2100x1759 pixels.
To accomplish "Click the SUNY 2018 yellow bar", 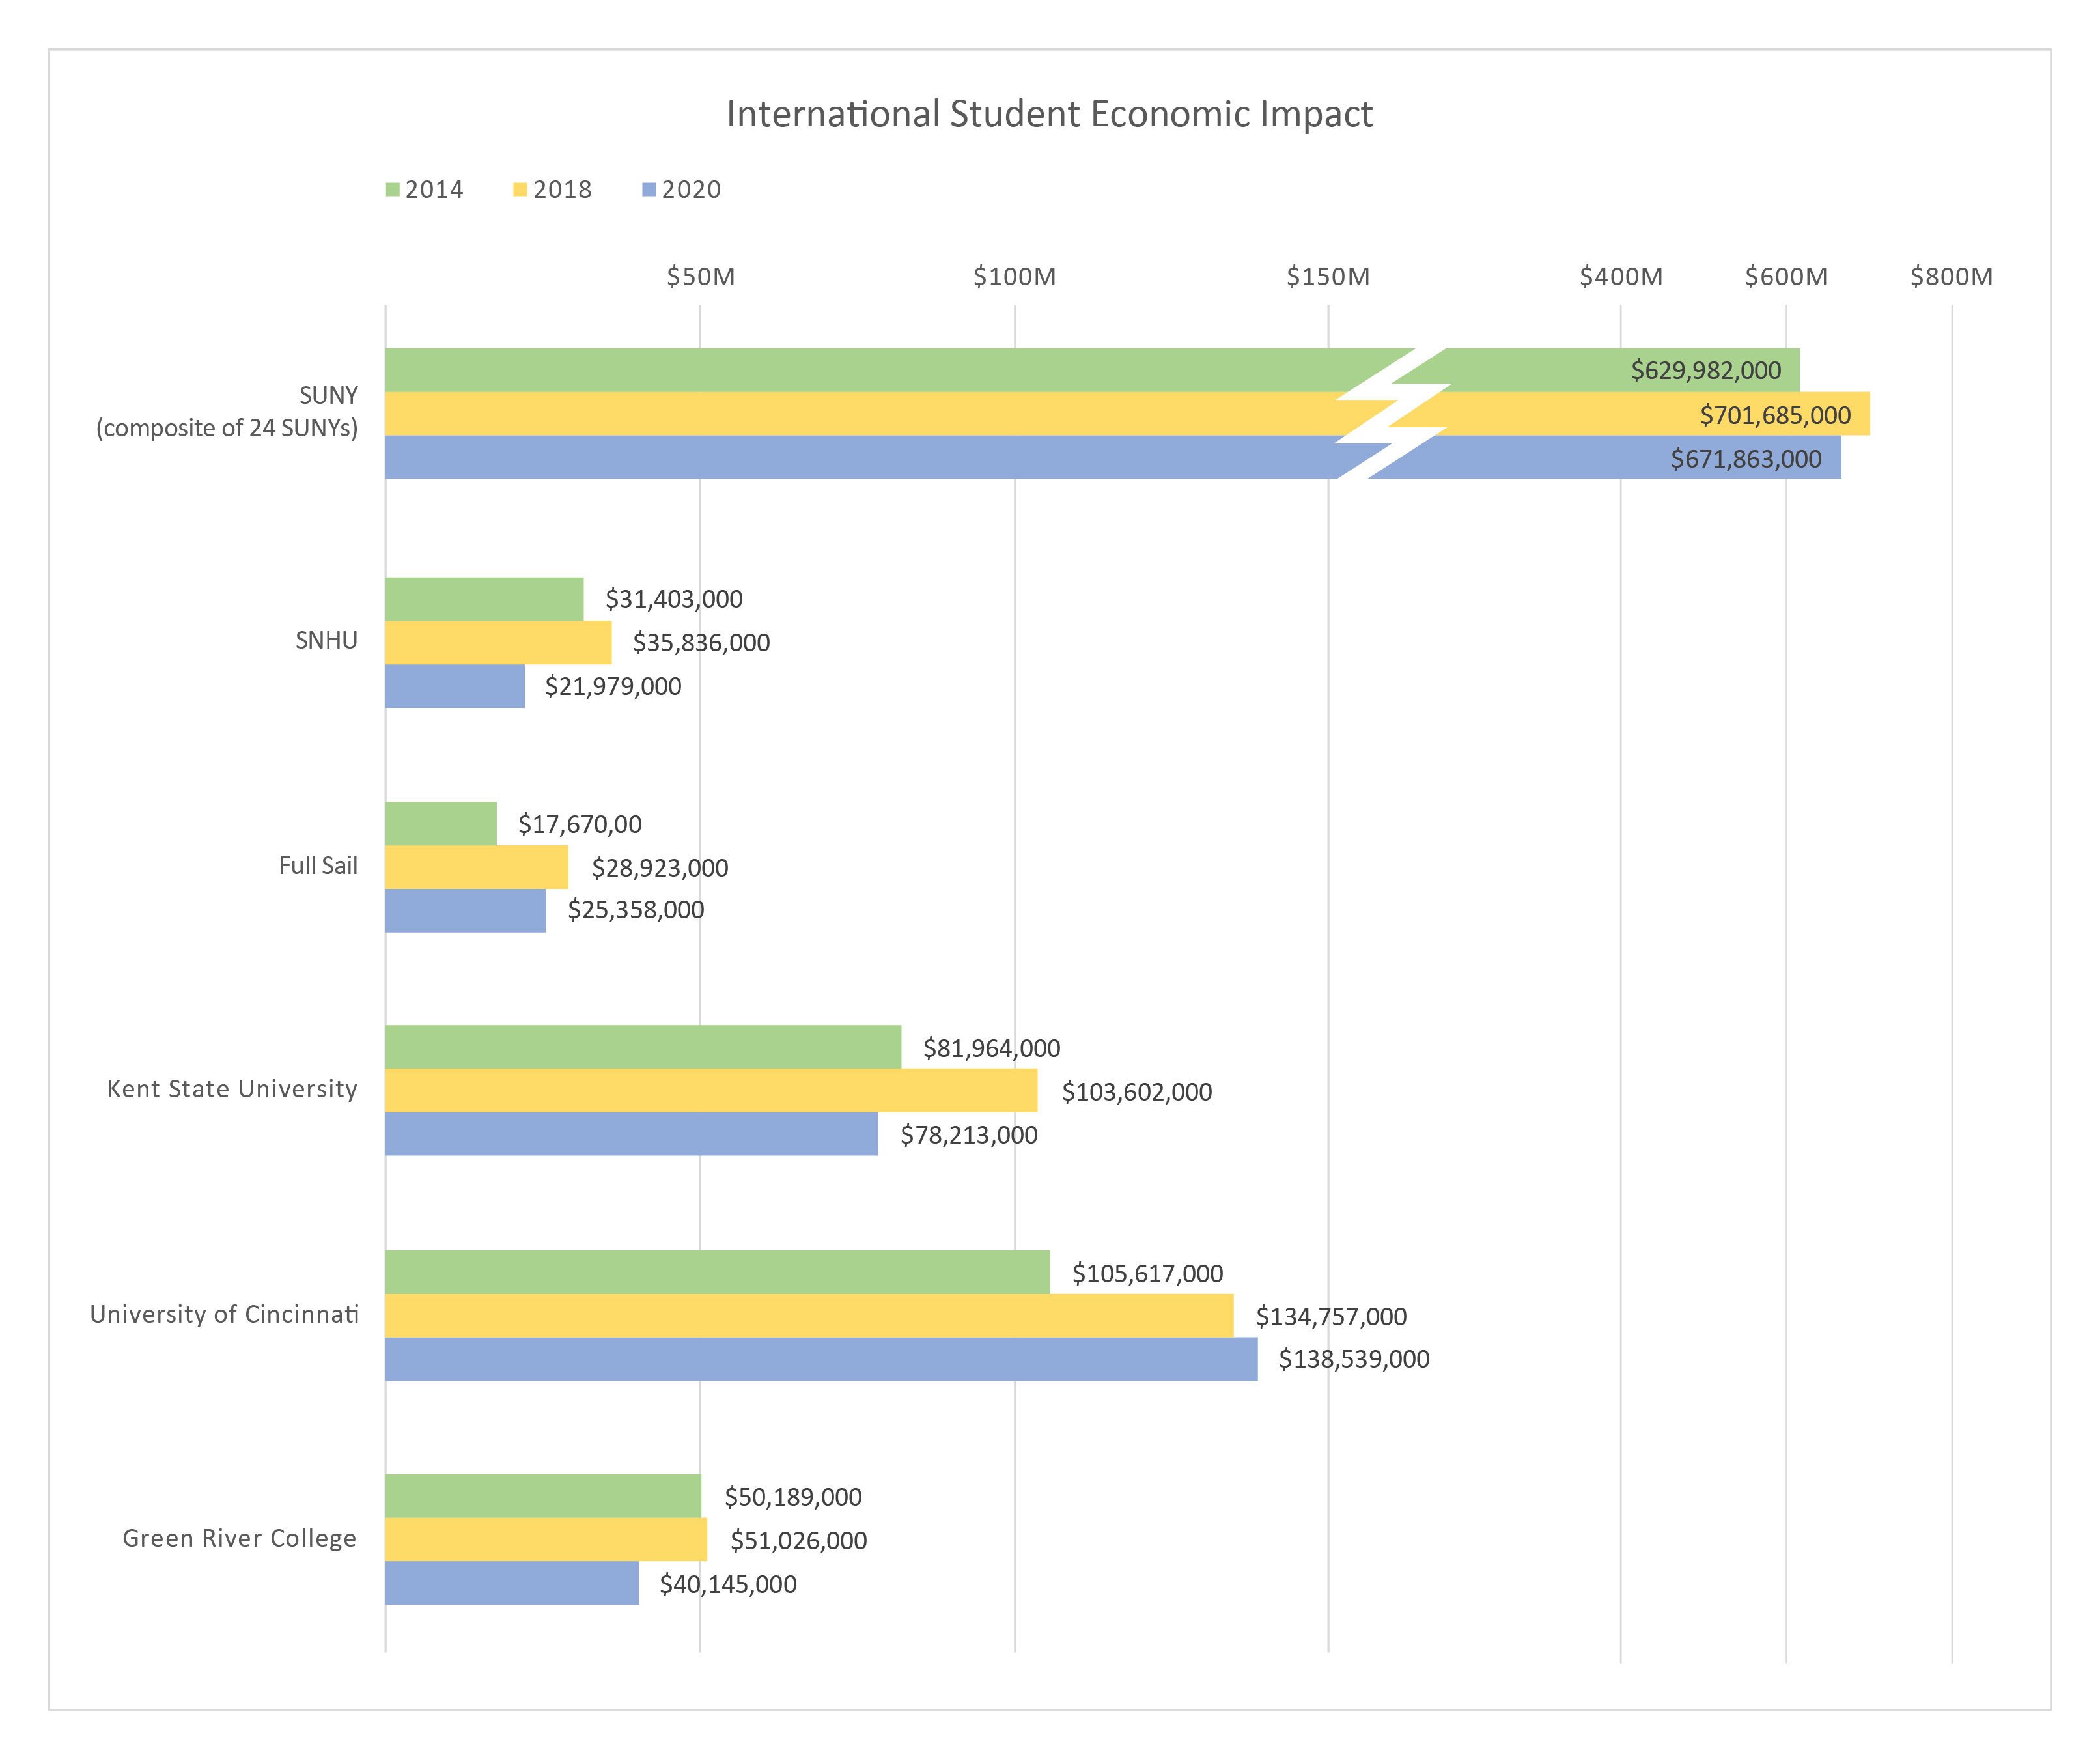I will tap(860, 414).
